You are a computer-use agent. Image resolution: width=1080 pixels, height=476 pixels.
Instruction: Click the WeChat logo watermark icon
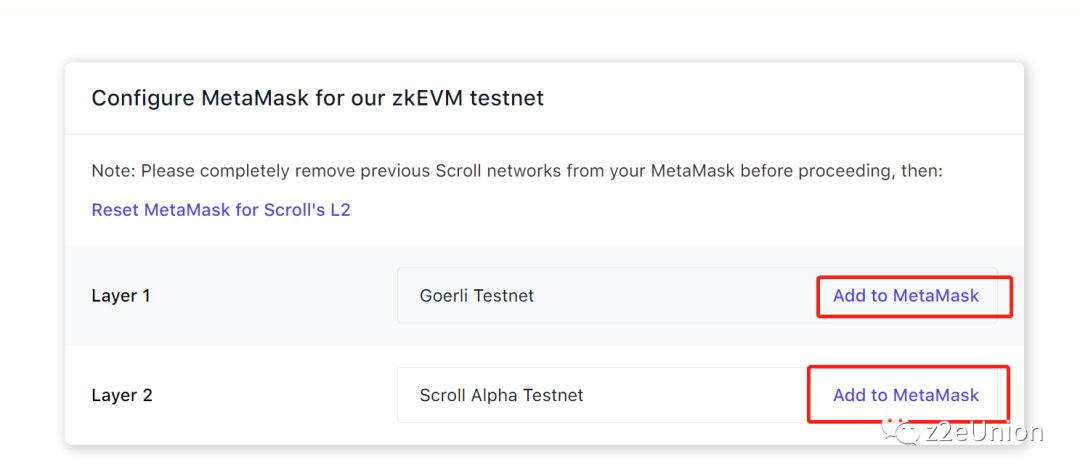click(906, 432)
